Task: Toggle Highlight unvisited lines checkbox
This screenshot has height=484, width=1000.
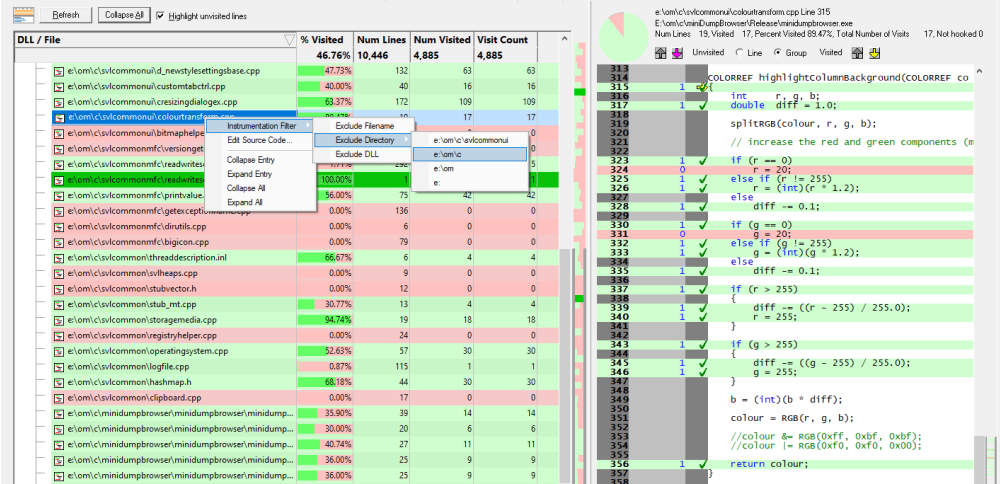Action: (x=160, y=15)
